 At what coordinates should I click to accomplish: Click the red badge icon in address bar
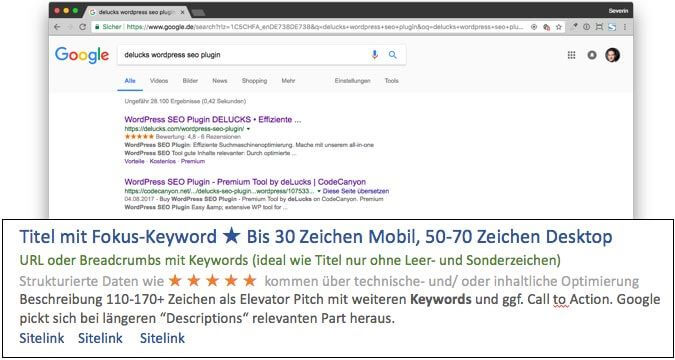(x=546, y=27)
